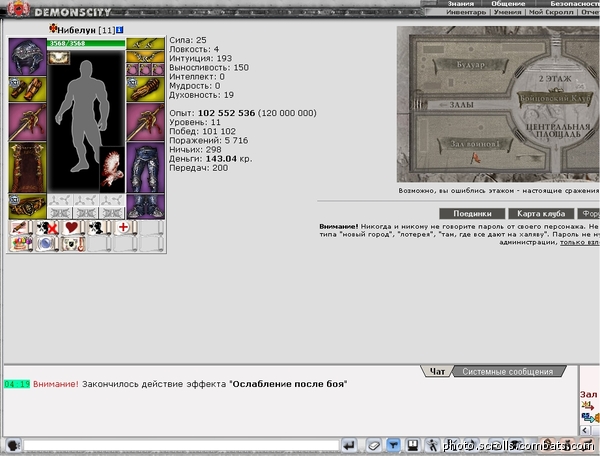The image size is (600, 456).
Task: Use the red cross healing scroll
Action: pos(125,228)
